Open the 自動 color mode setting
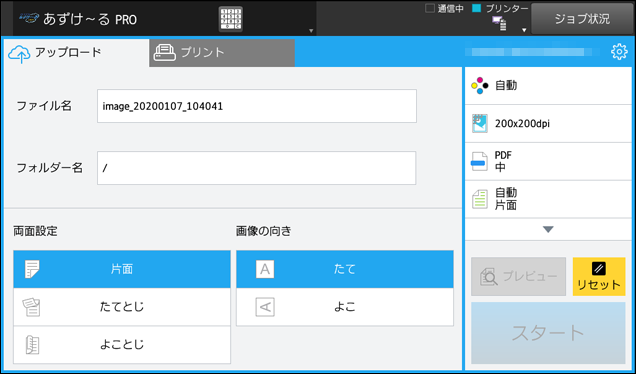636x374 pixels. 548,86
